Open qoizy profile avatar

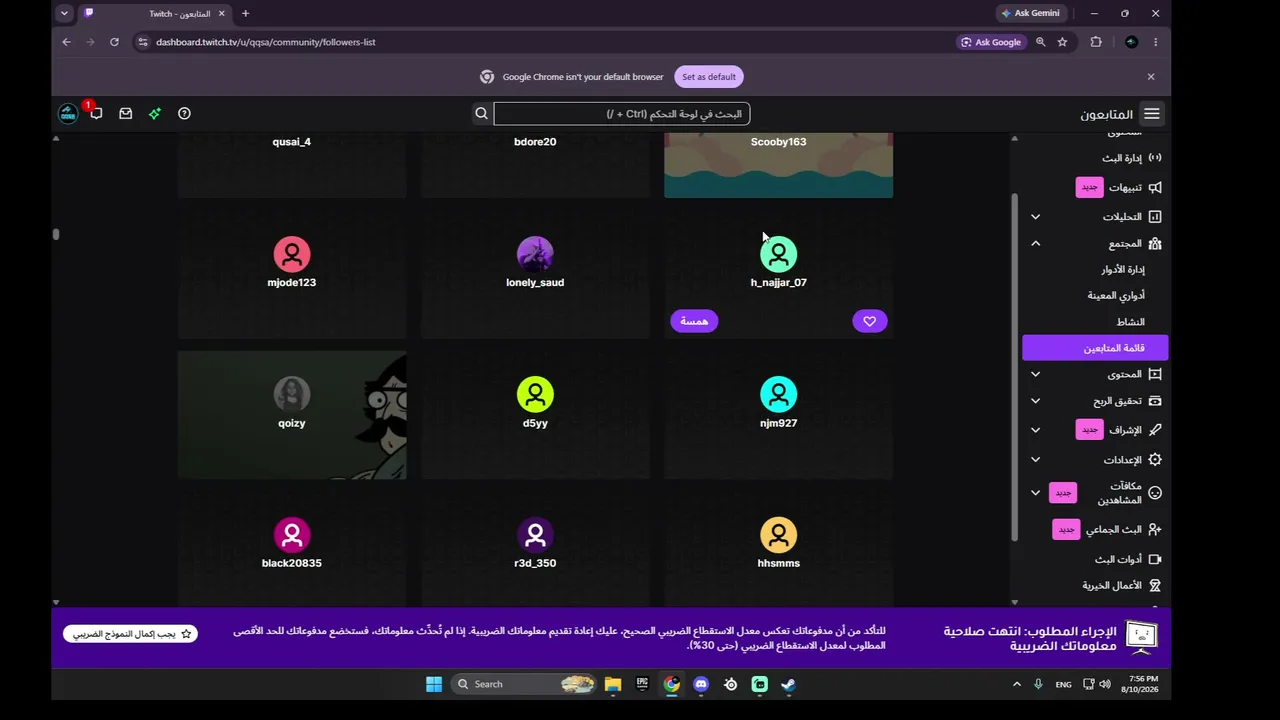pyautogui.click(x=292, y=395)
